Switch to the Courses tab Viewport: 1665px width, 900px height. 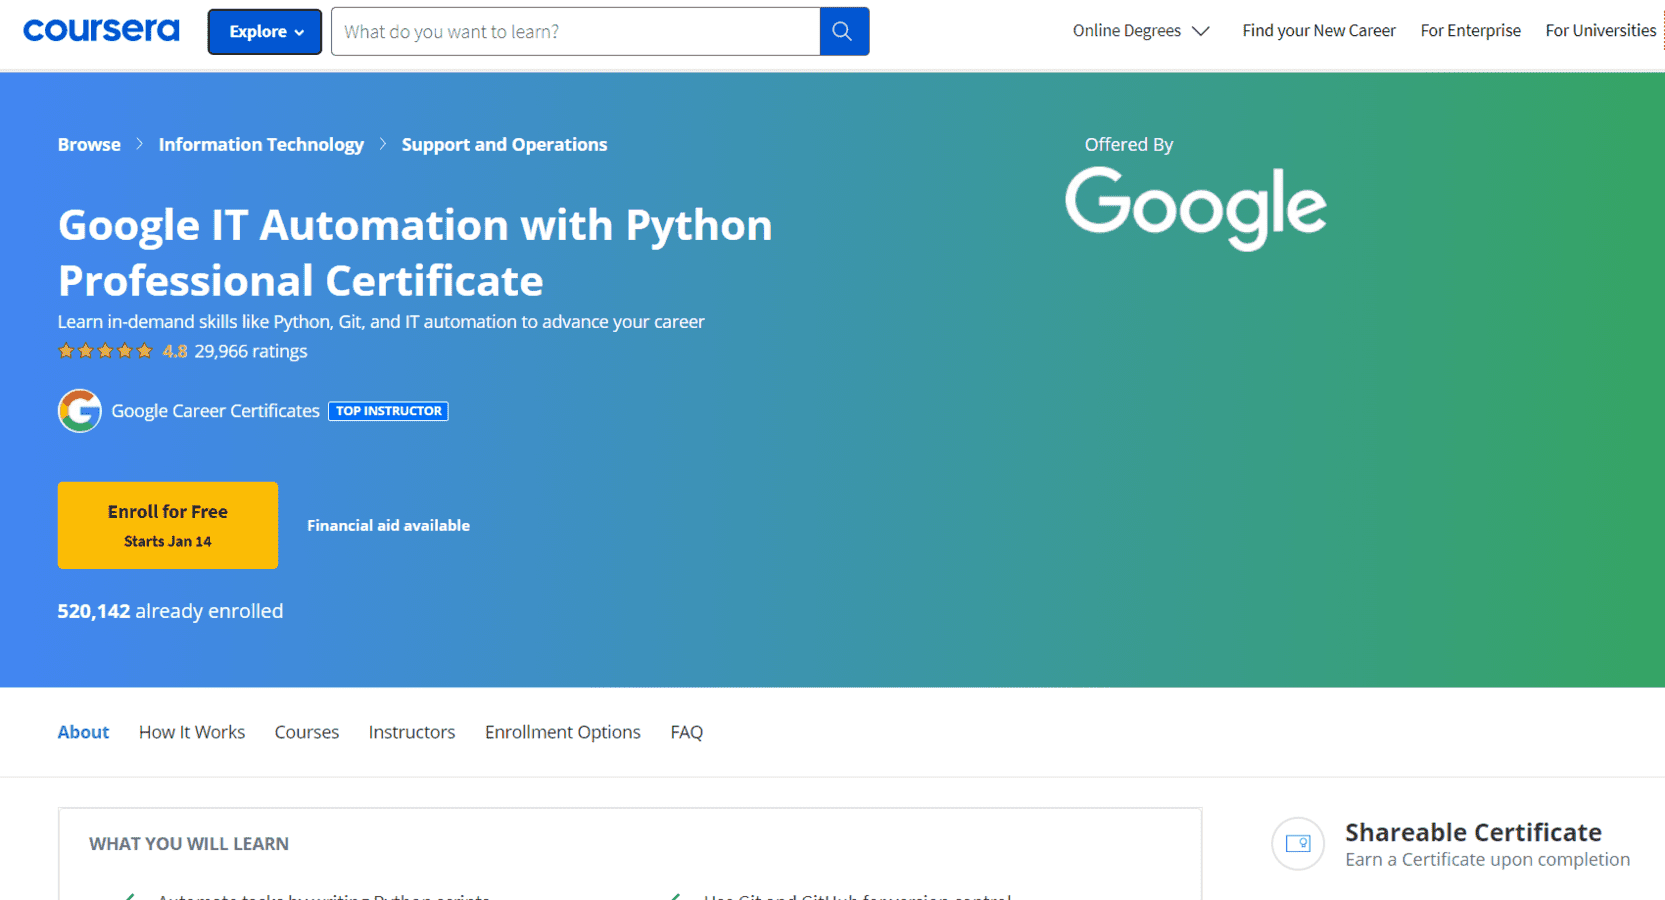click(x=306, y=732)
